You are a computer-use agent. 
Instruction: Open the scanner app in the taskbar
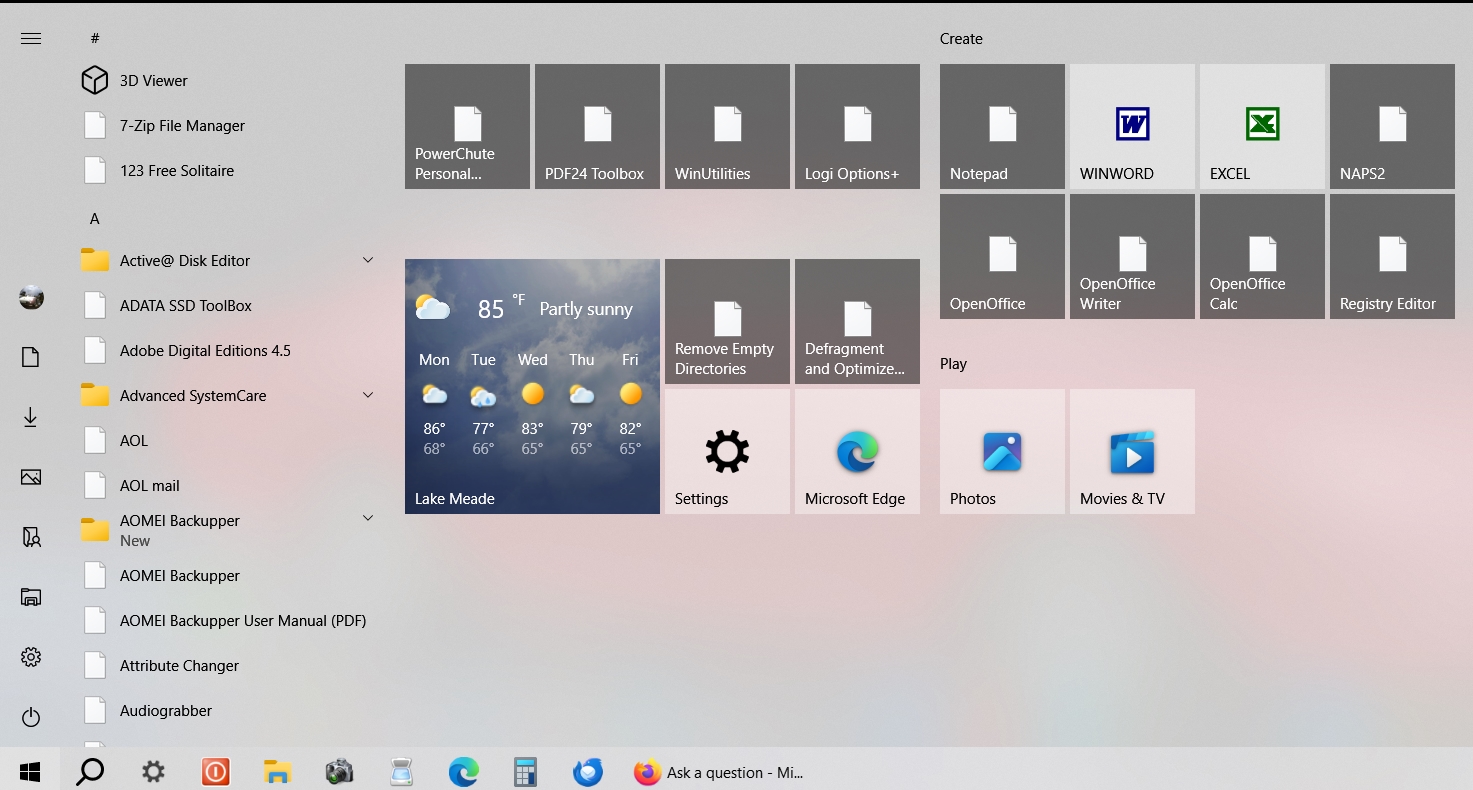[401, 772]
